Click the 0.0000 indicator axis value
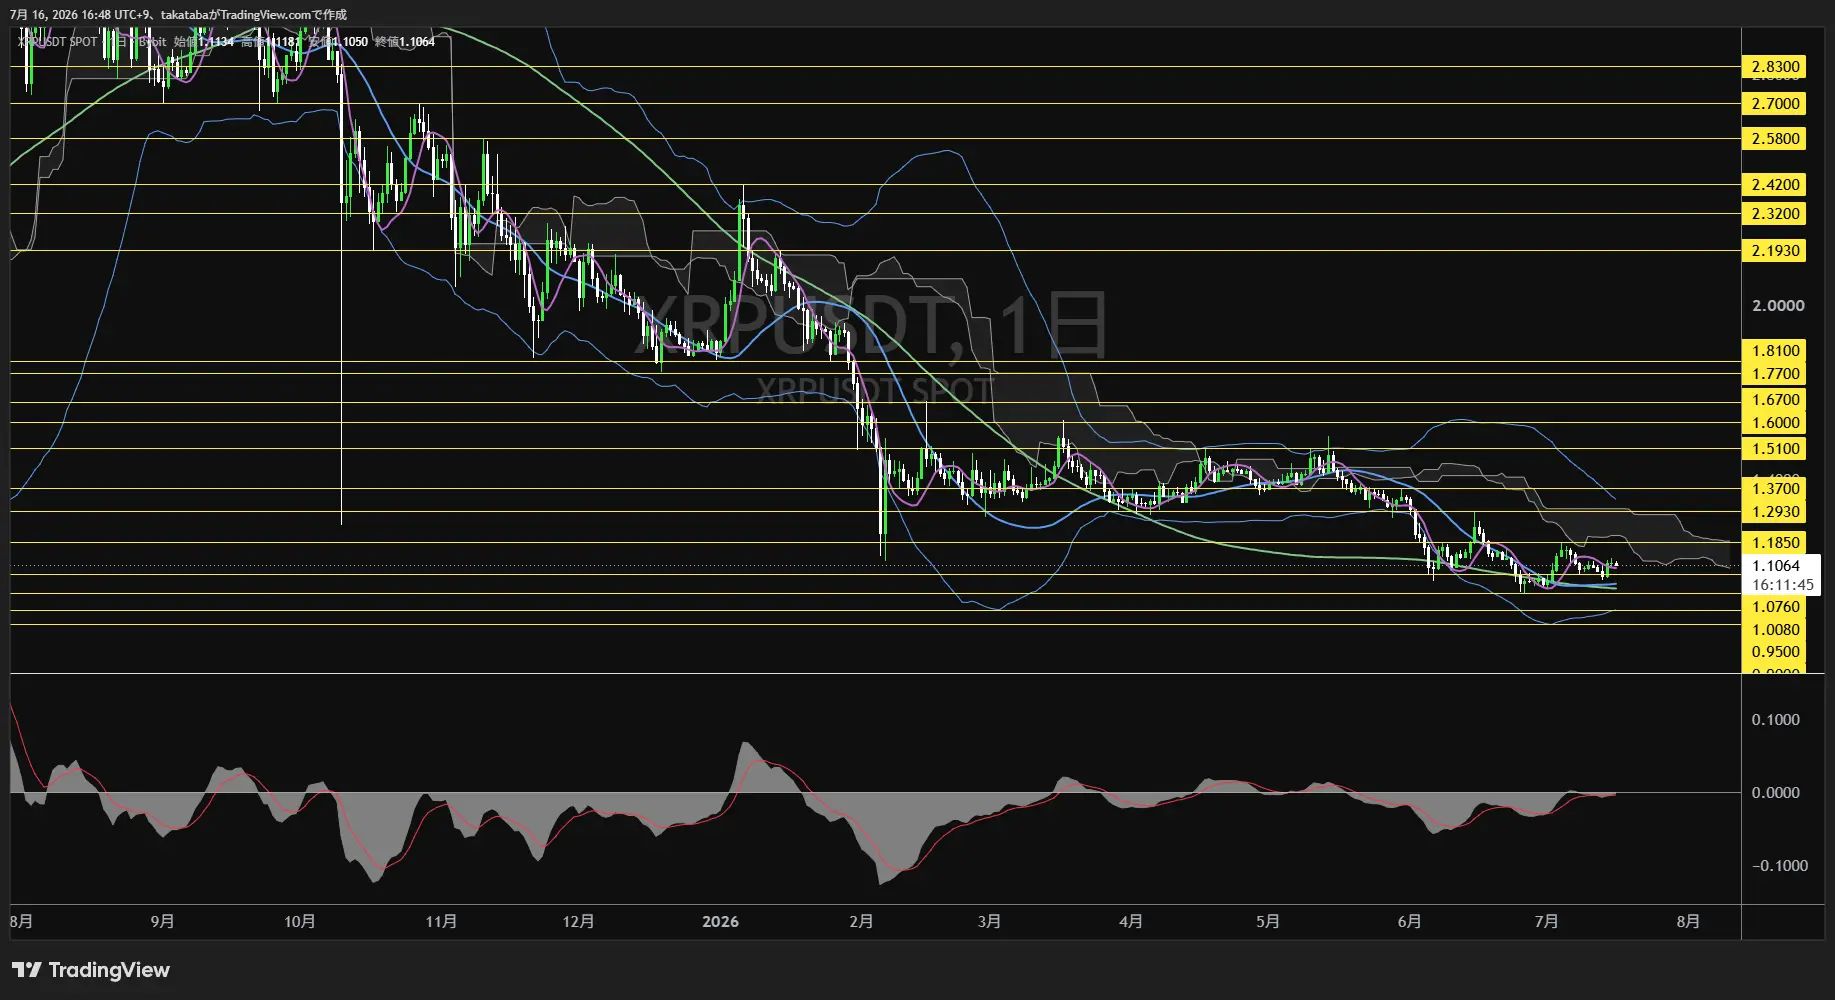 pos(1775,792)
